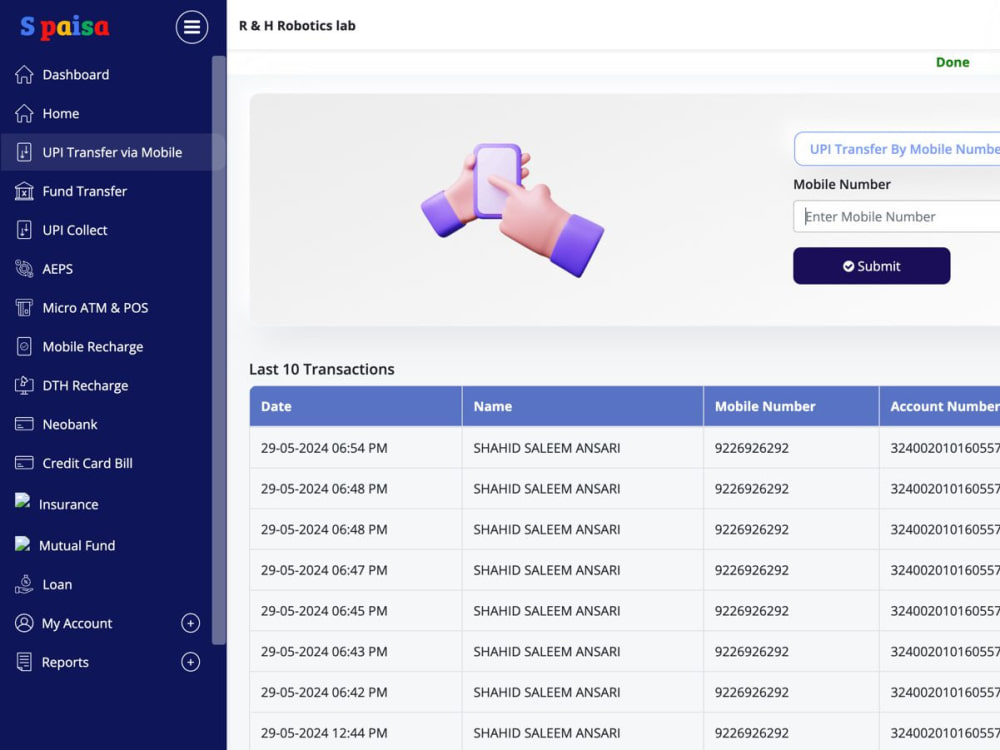Image resolution: width=1000 pixels, height=750 pixels.
Task: Click the Mobile Number field label
Action: click(x=842, y=184)
